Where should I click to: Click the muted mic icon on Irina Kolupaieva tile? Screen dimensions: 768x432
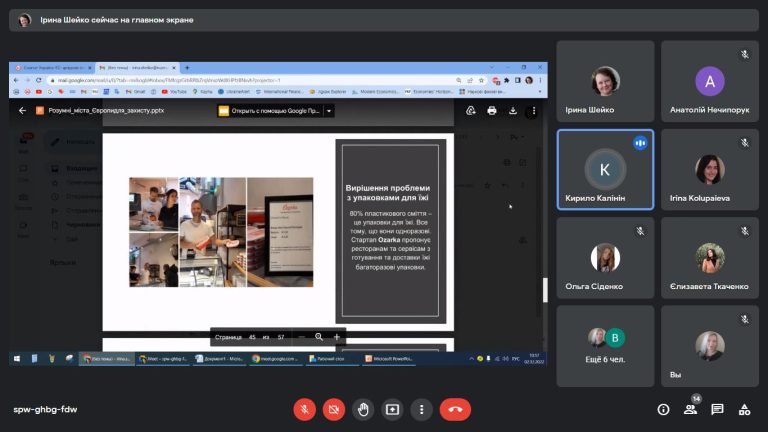(744, 143)
